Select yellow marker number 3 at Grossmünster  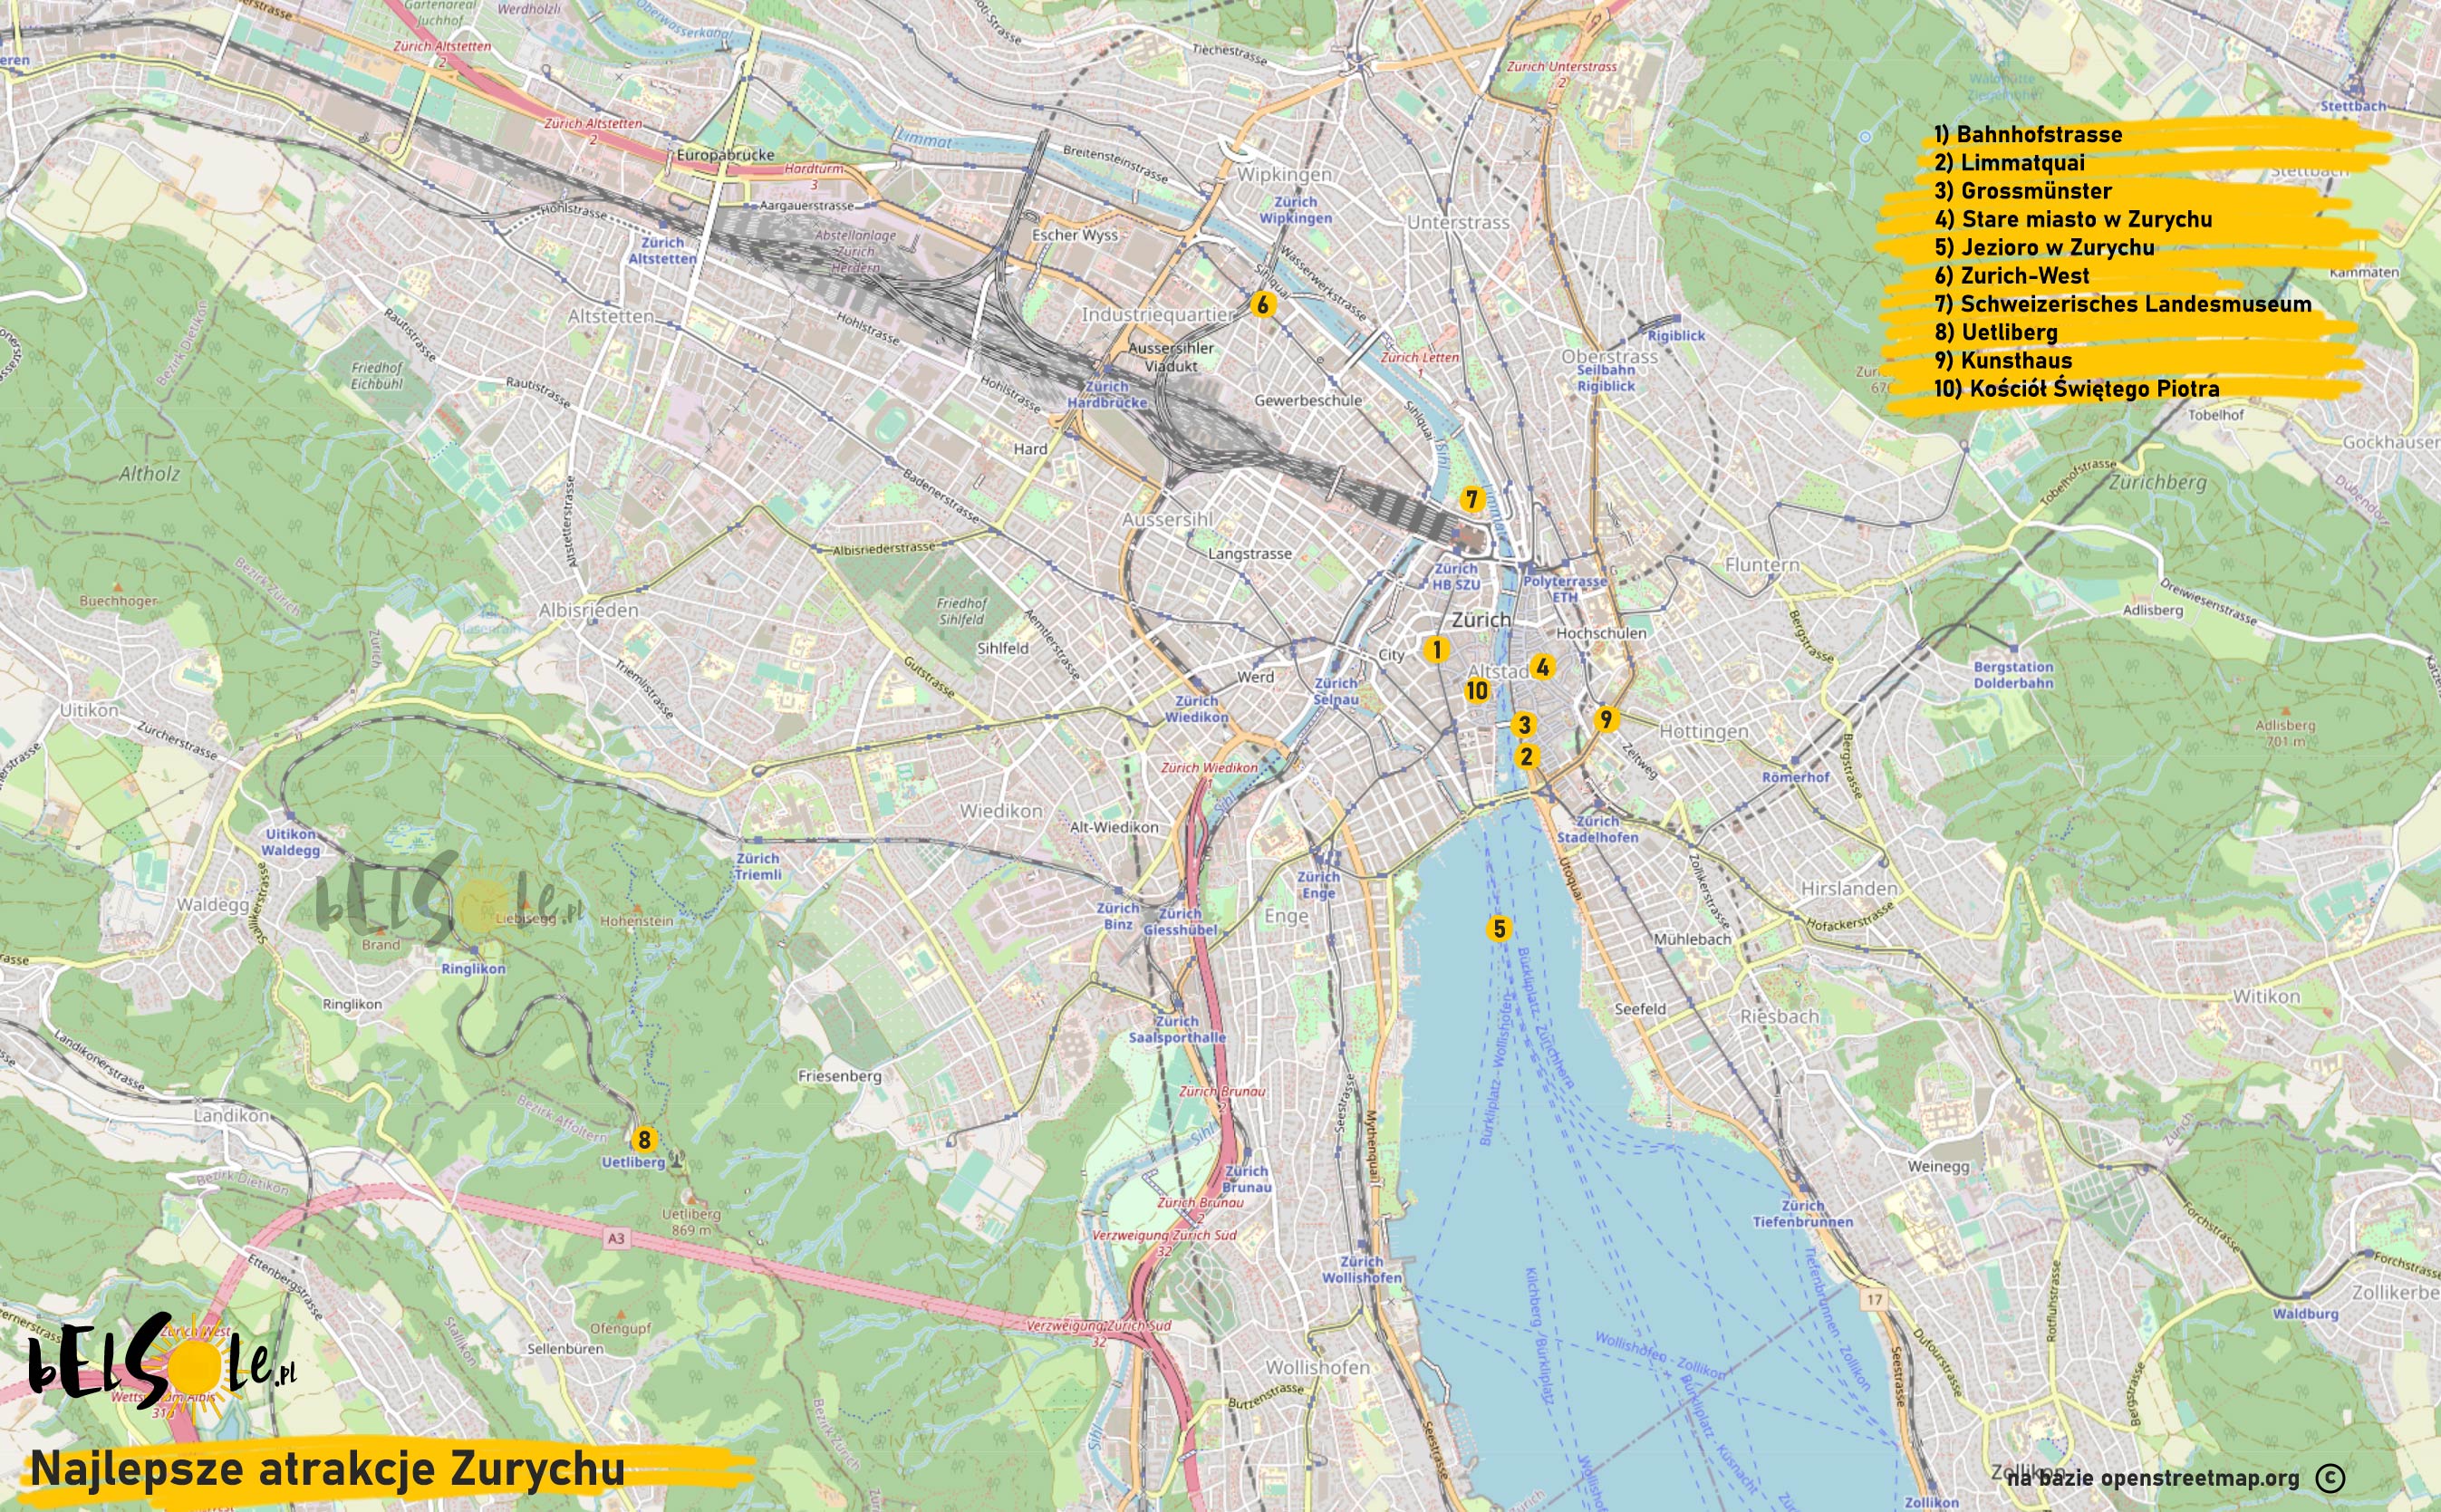pyautogui.click(x=1524, y=724)
